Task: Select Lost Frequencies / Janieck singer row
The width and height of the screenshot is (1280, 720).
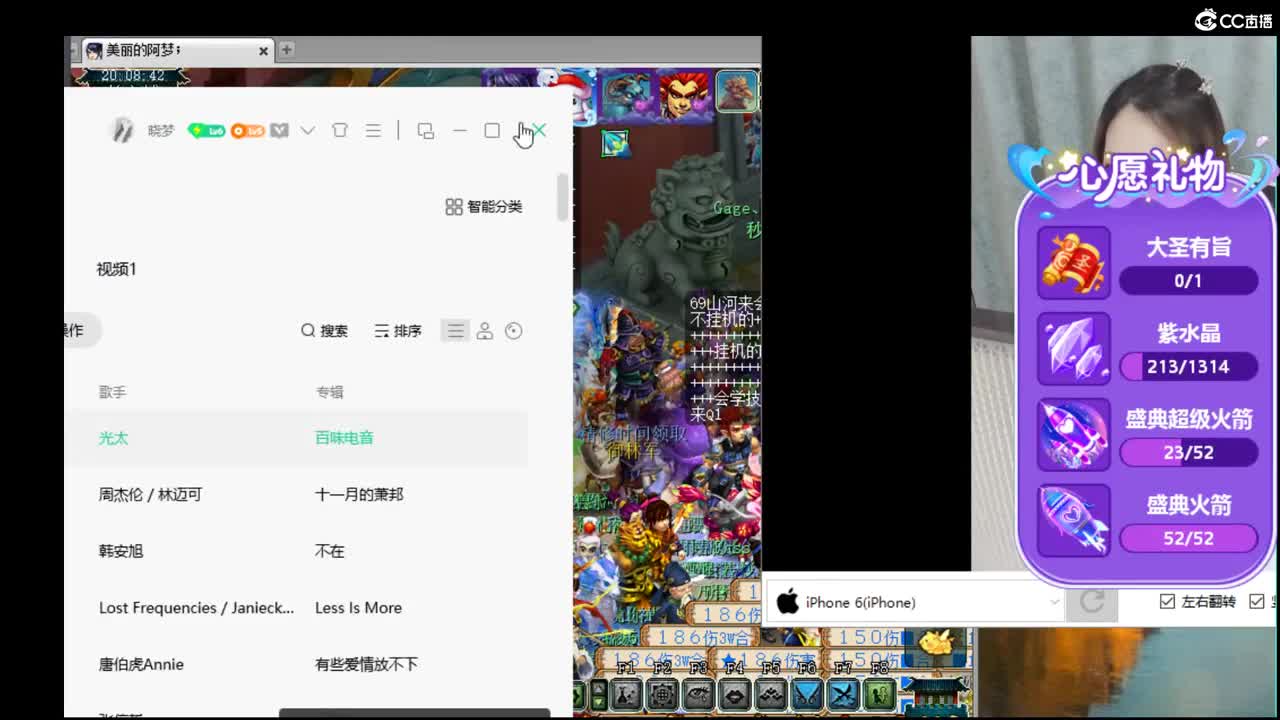Action: pyautogui.click(x=196, y=608)
